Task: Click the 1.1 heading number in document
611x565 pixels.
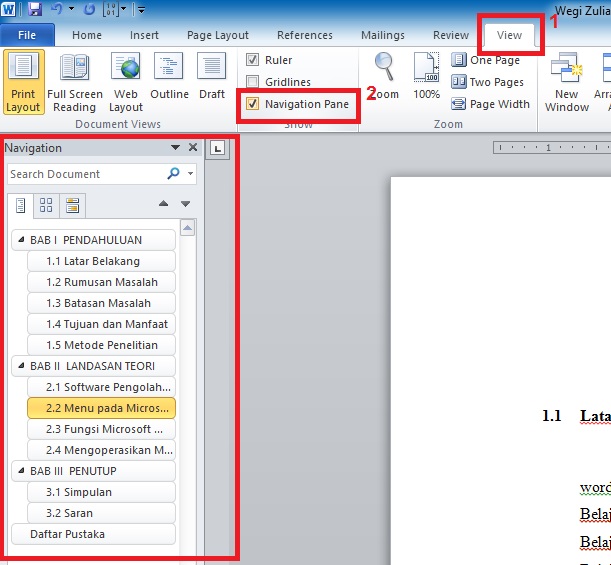Action: tap(551, 416)
